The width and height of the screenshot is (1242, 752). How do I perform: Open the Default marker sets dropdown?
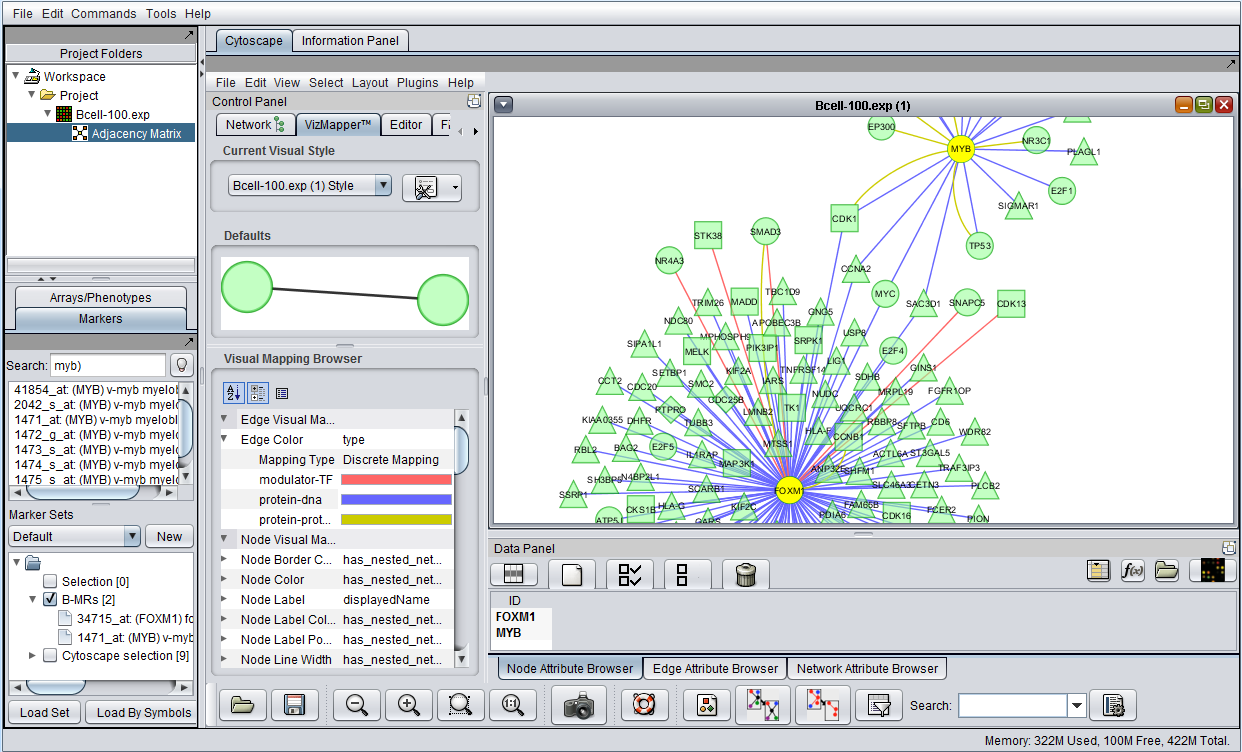tap(132, 537)
